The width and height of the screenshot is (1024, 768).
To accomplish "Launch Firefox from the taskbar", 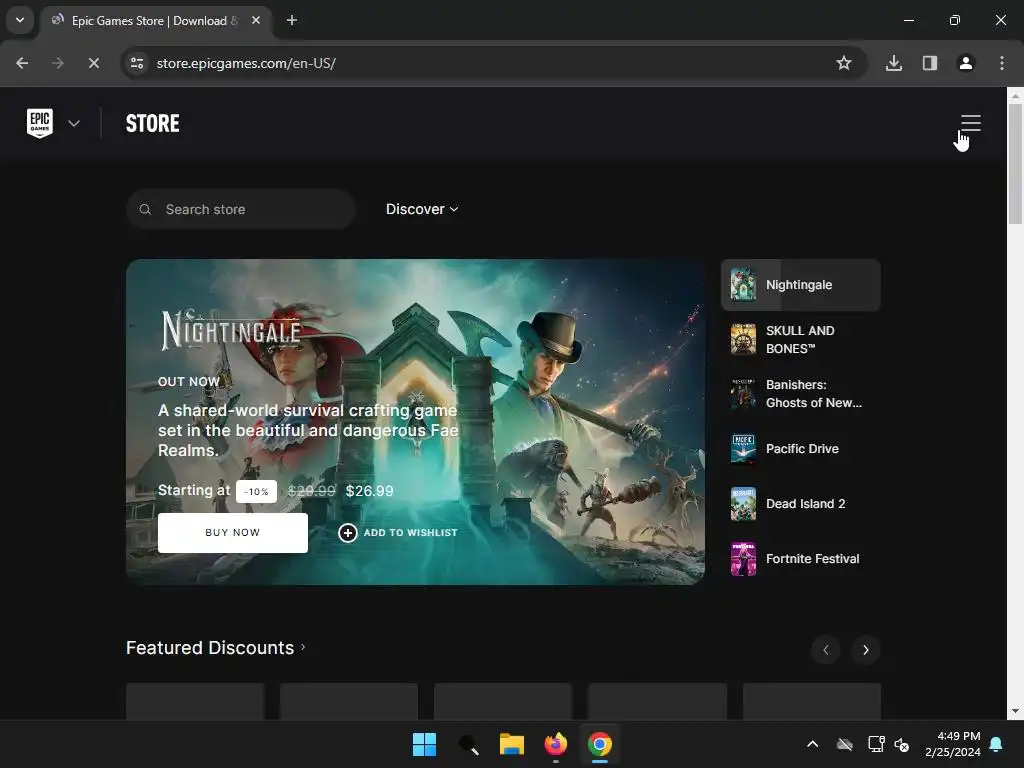I will [x=556, y=744].
